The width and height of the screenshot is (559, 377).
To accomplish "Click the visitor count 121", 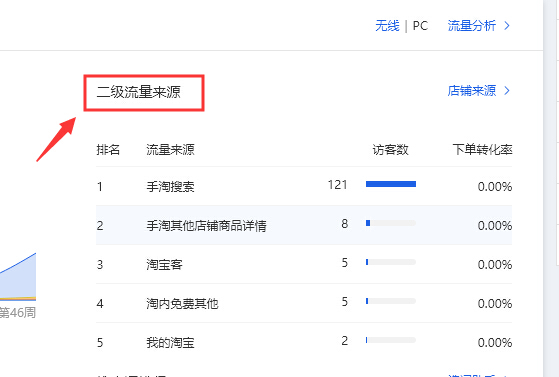I will coord(337,185).
